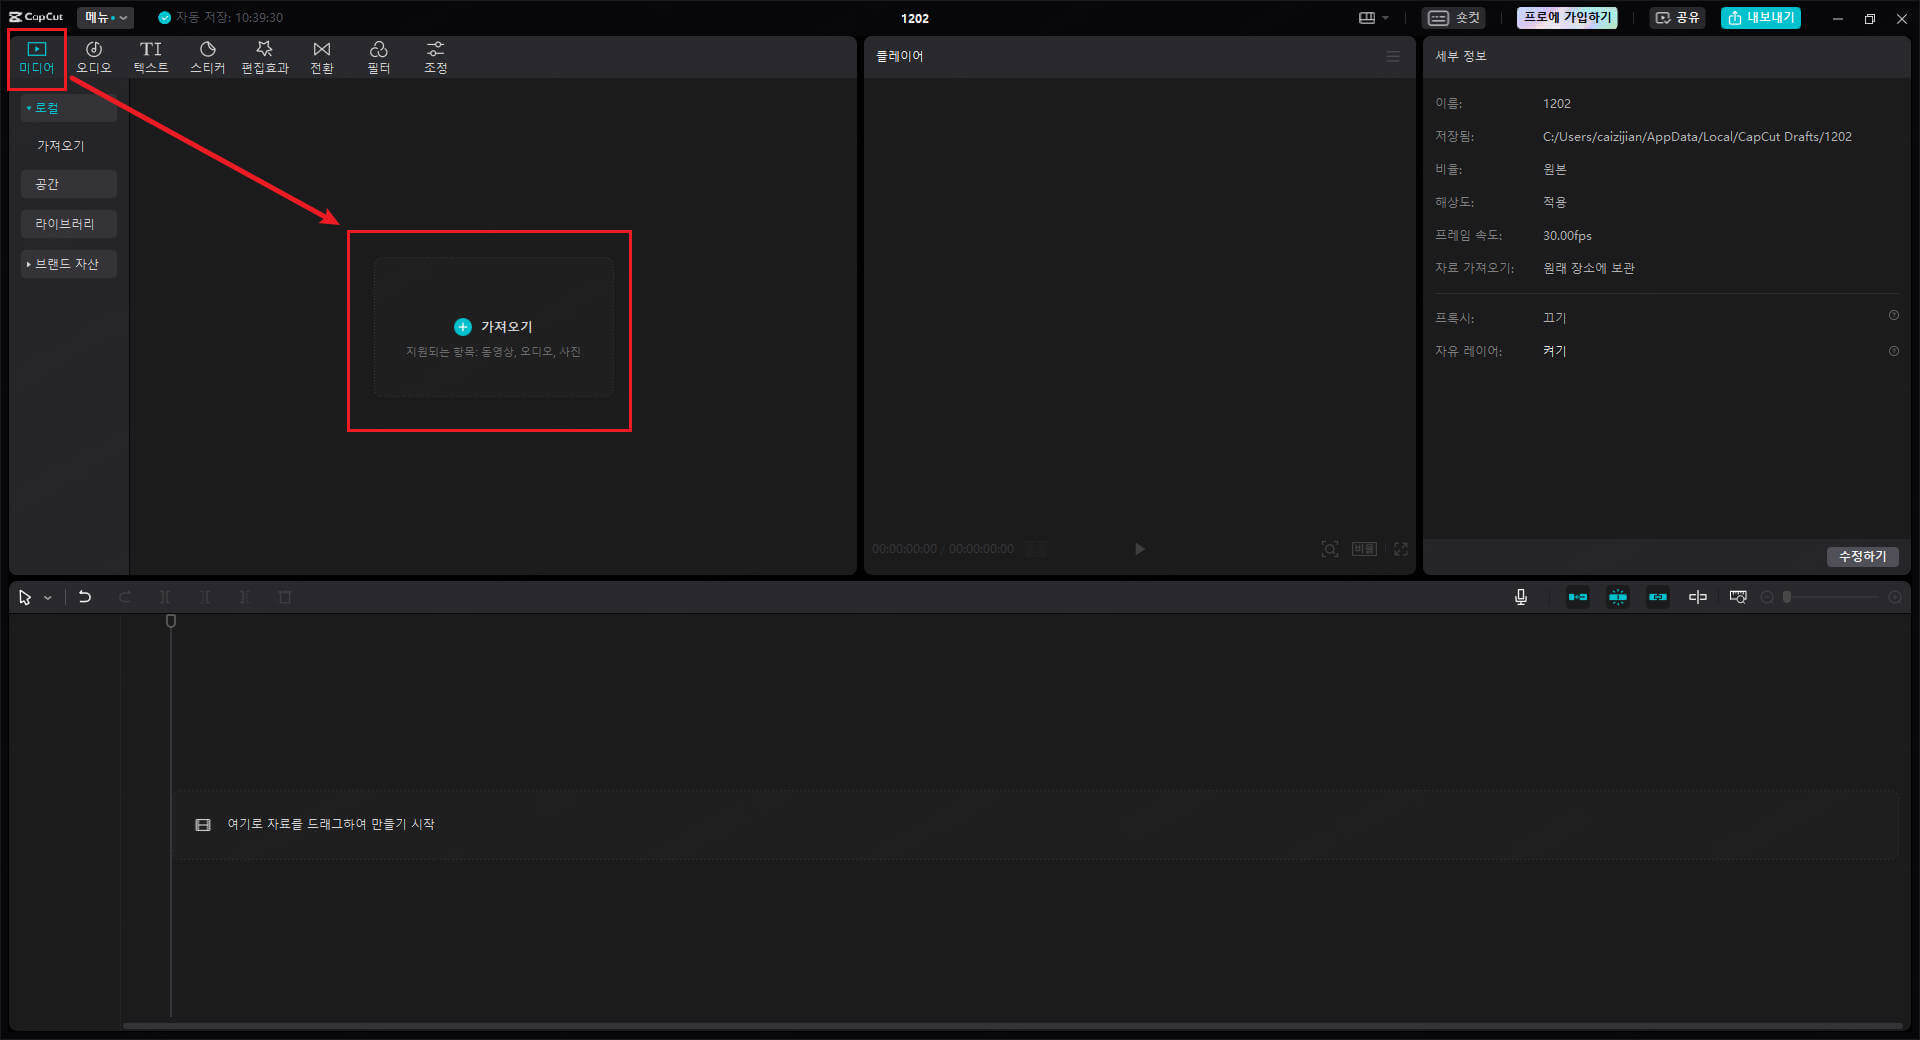
Task: Toggle preview axis icon
Action: (1698, 597)
